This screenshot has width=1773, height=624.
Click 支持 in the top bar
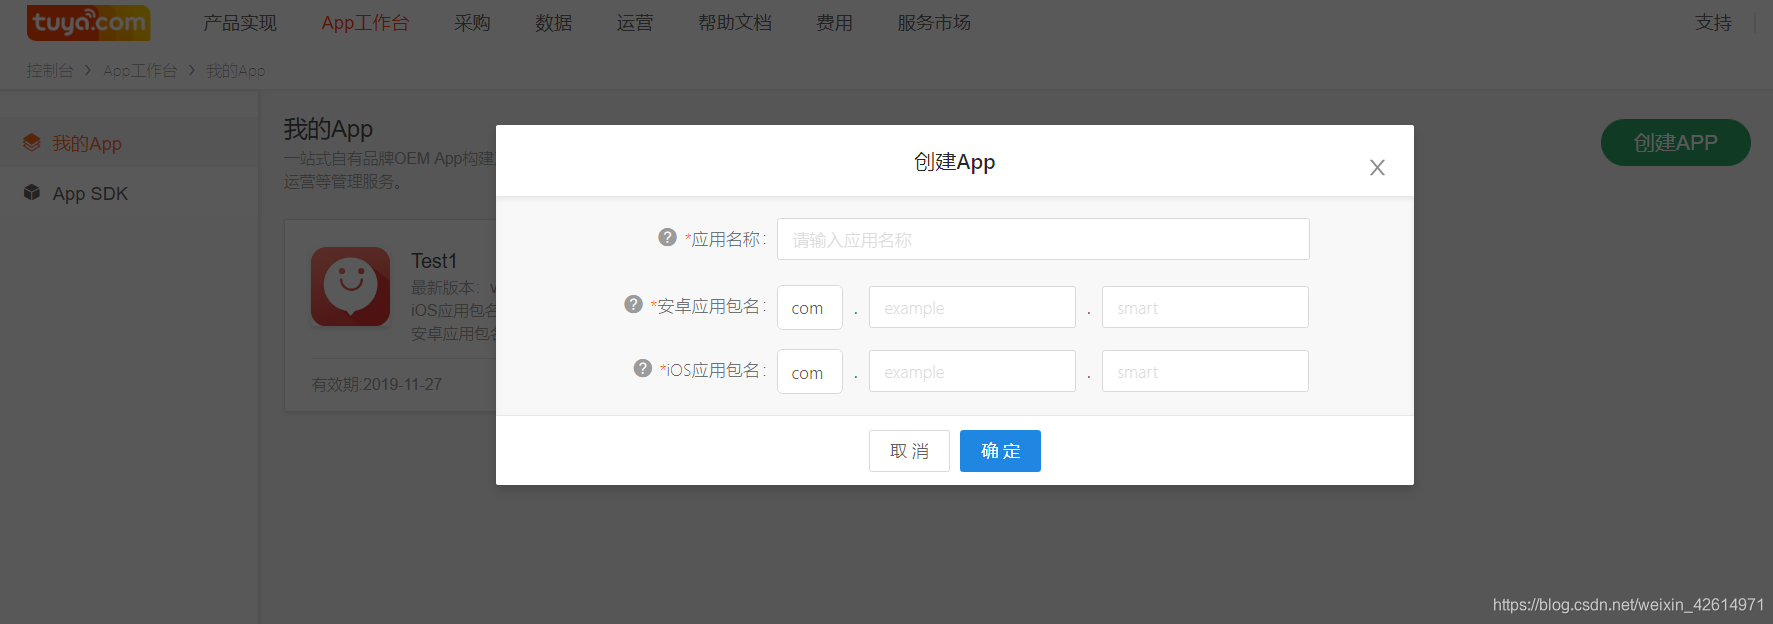1713,22
